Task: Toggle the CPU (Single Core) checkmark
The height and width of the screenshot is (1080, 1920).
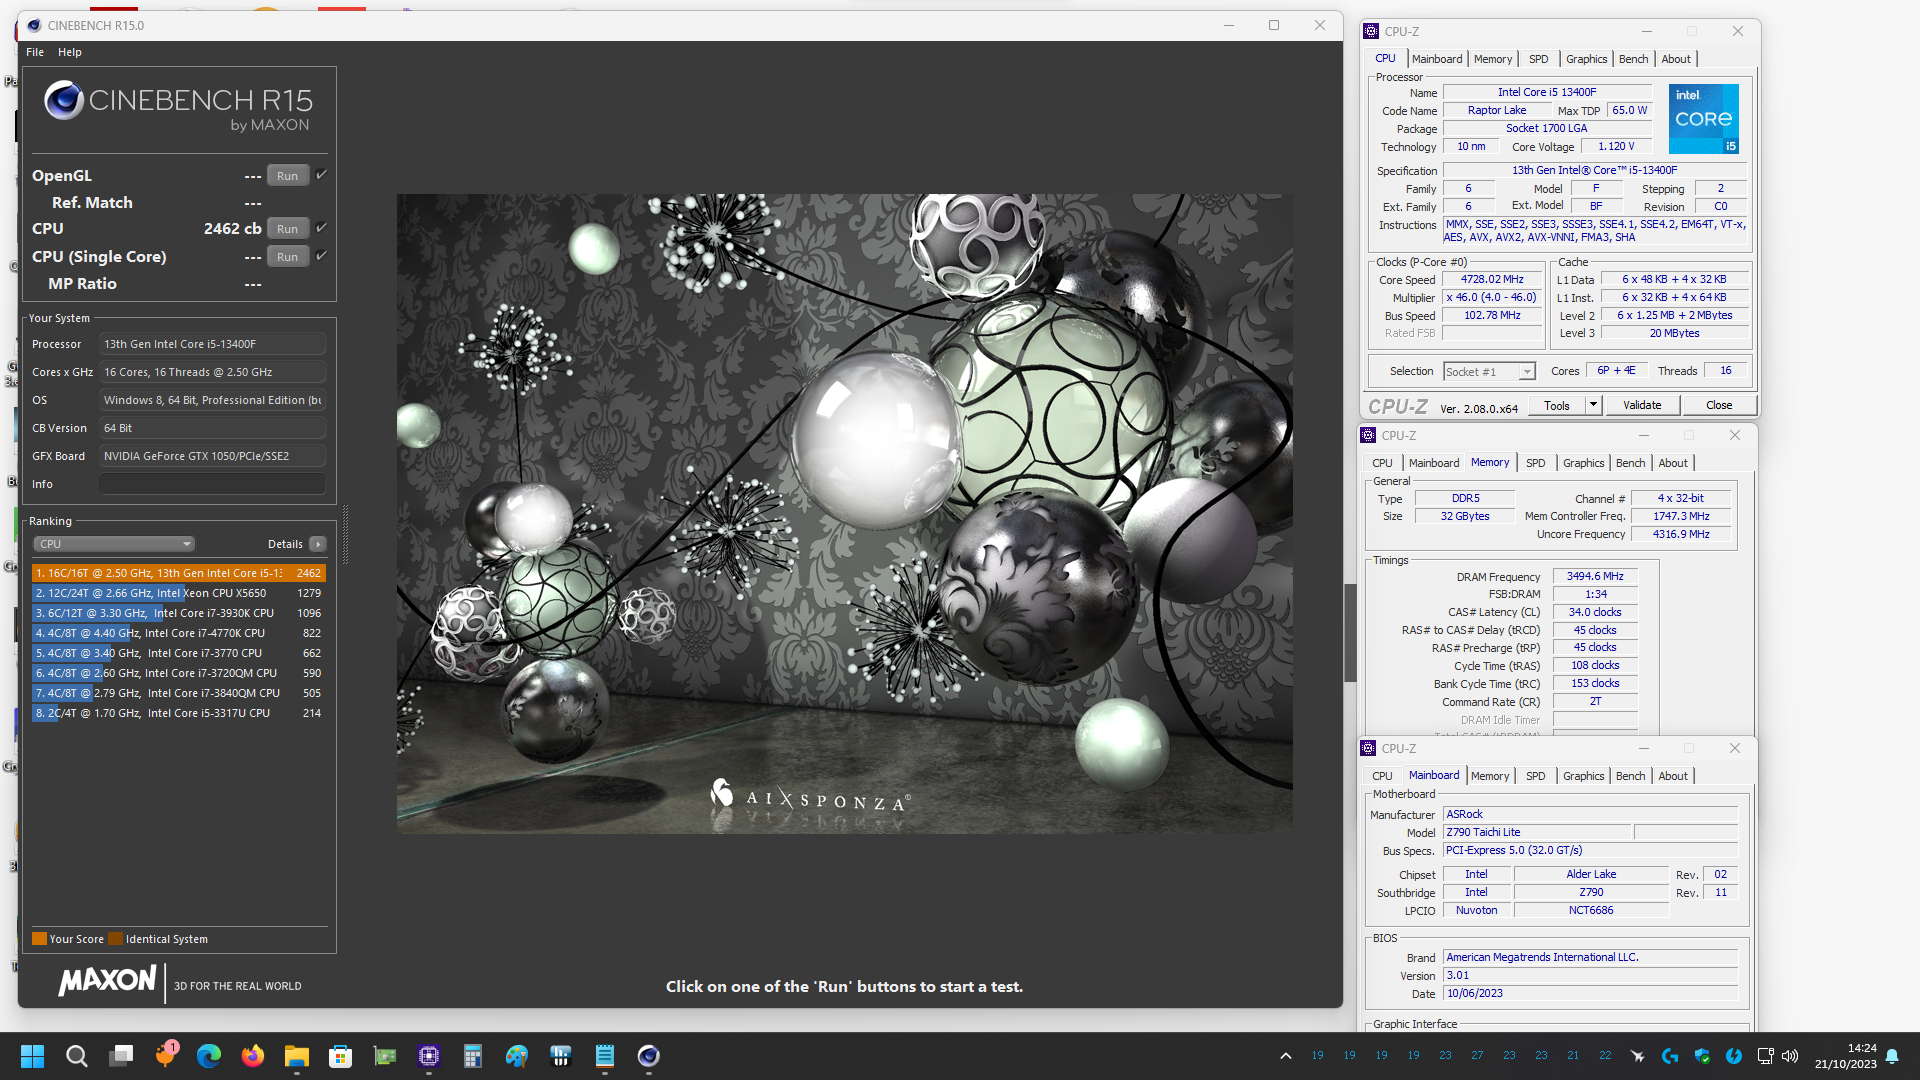Action: 322,256
